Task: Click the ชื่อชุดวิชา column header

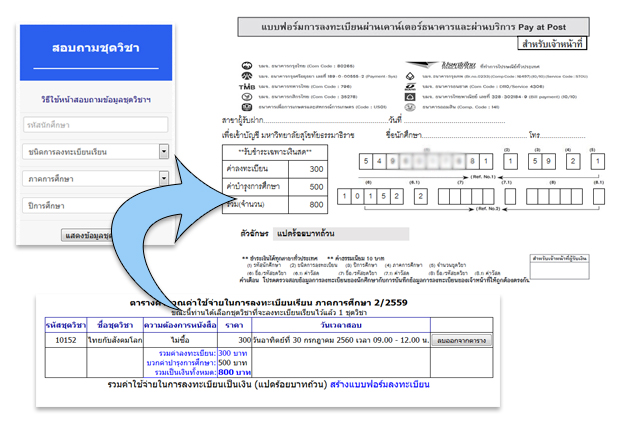Action: pyautogui.click(x=115, y=325)
